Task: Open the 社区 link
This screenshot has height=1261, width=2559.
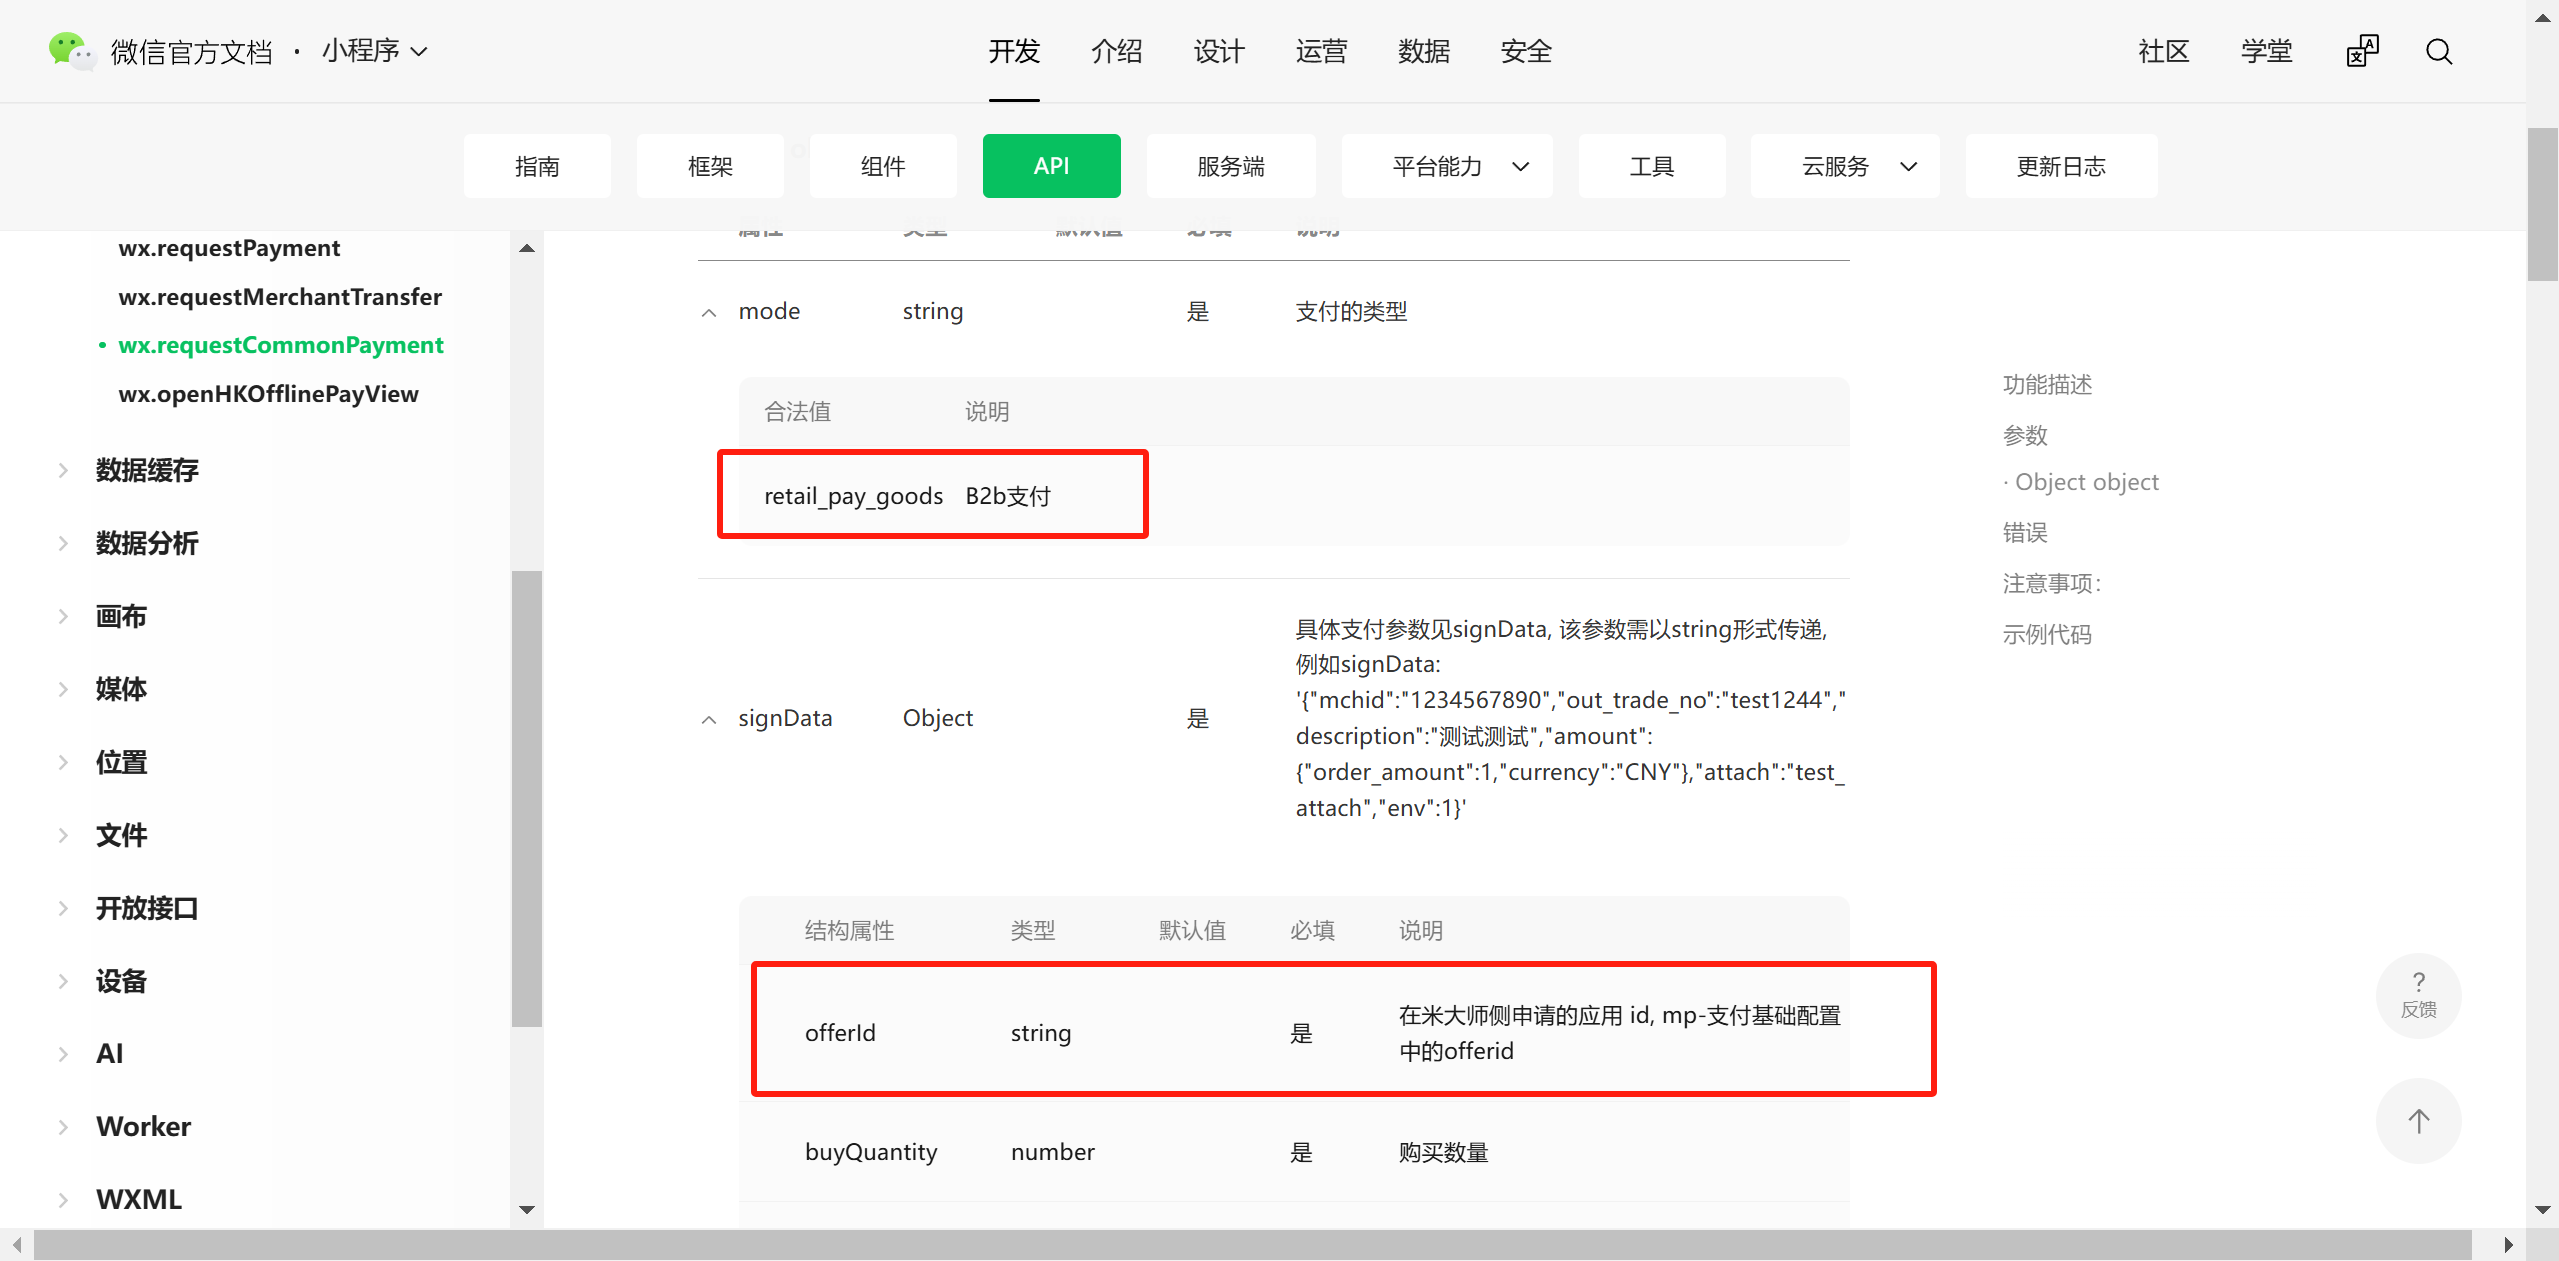Action: 2164,51
